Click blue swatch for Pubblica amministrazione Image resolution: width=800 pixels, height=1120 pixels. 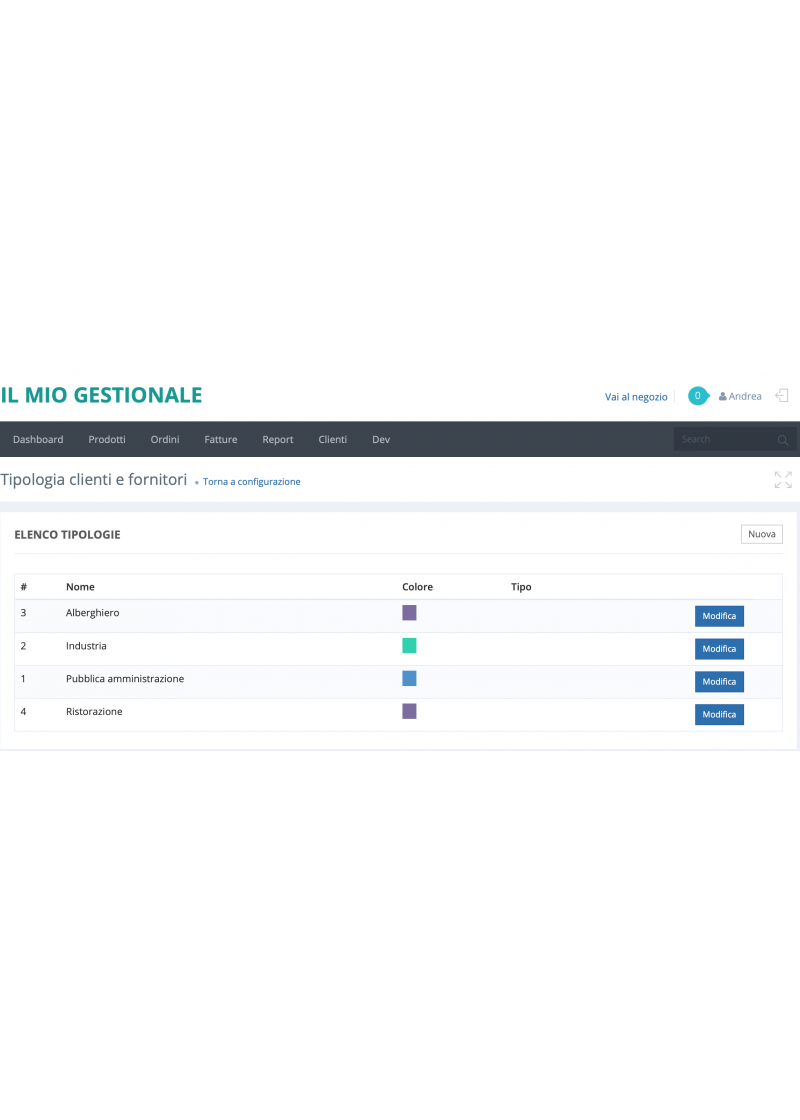(x=409, y=679)
